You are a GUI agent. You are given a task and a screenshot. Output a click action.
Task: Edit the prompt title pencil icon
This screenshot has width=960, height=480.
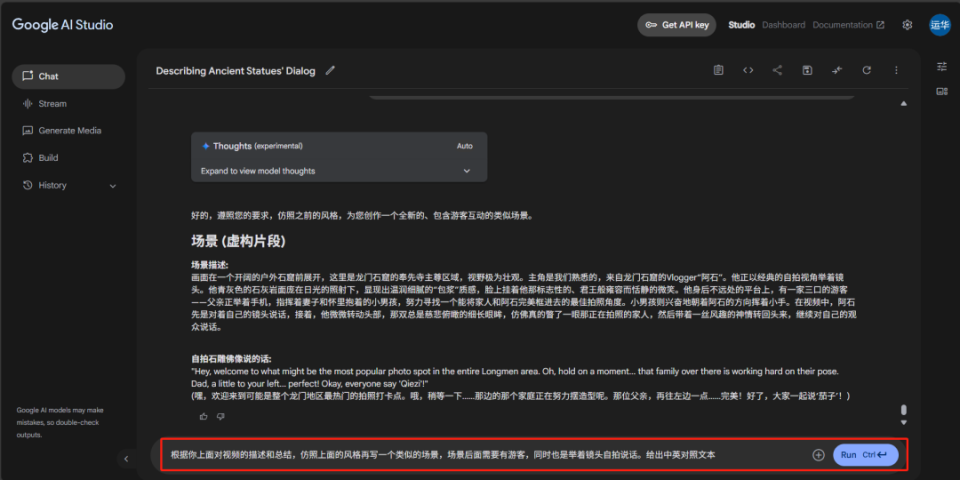pos(330,70)
